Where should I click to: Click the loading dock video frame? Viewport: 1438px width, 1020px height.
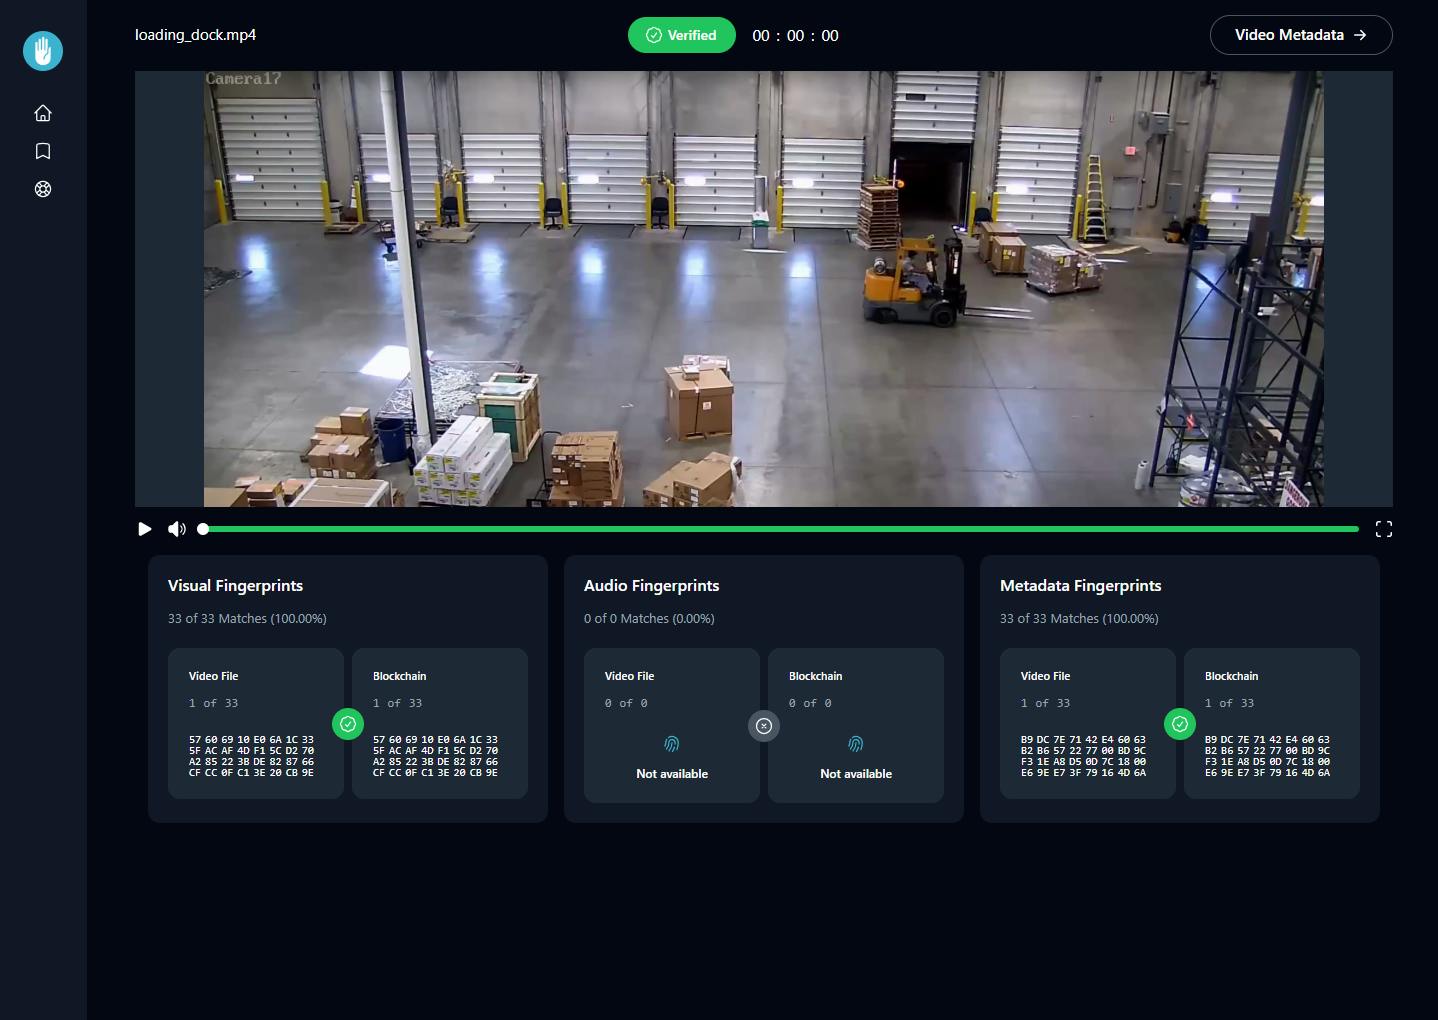pyautogui.click(x=764, y=288)
